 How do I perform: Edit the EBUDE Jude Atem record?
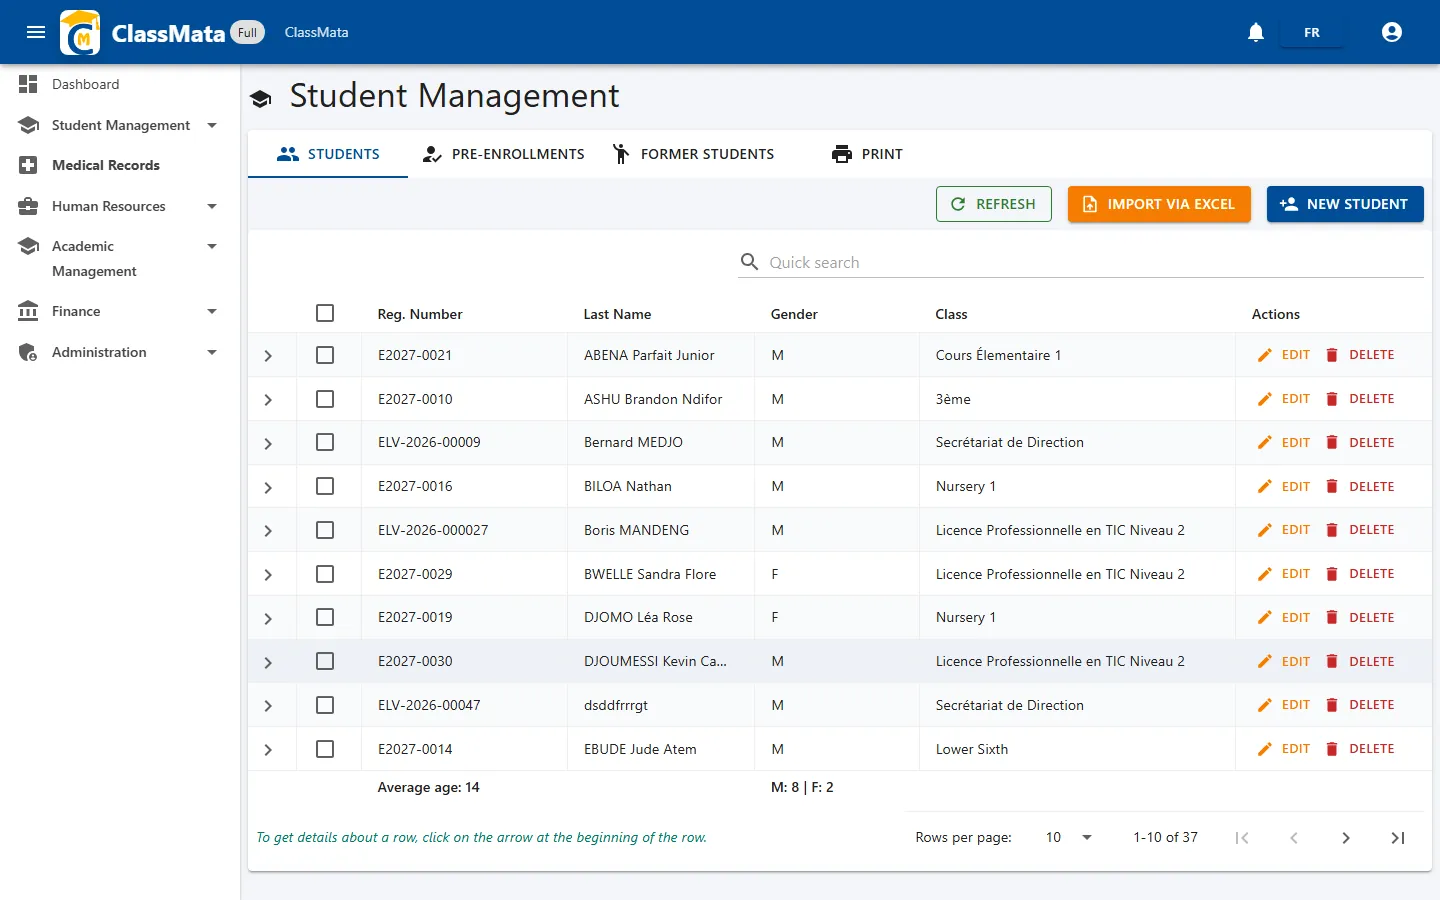1283,749
